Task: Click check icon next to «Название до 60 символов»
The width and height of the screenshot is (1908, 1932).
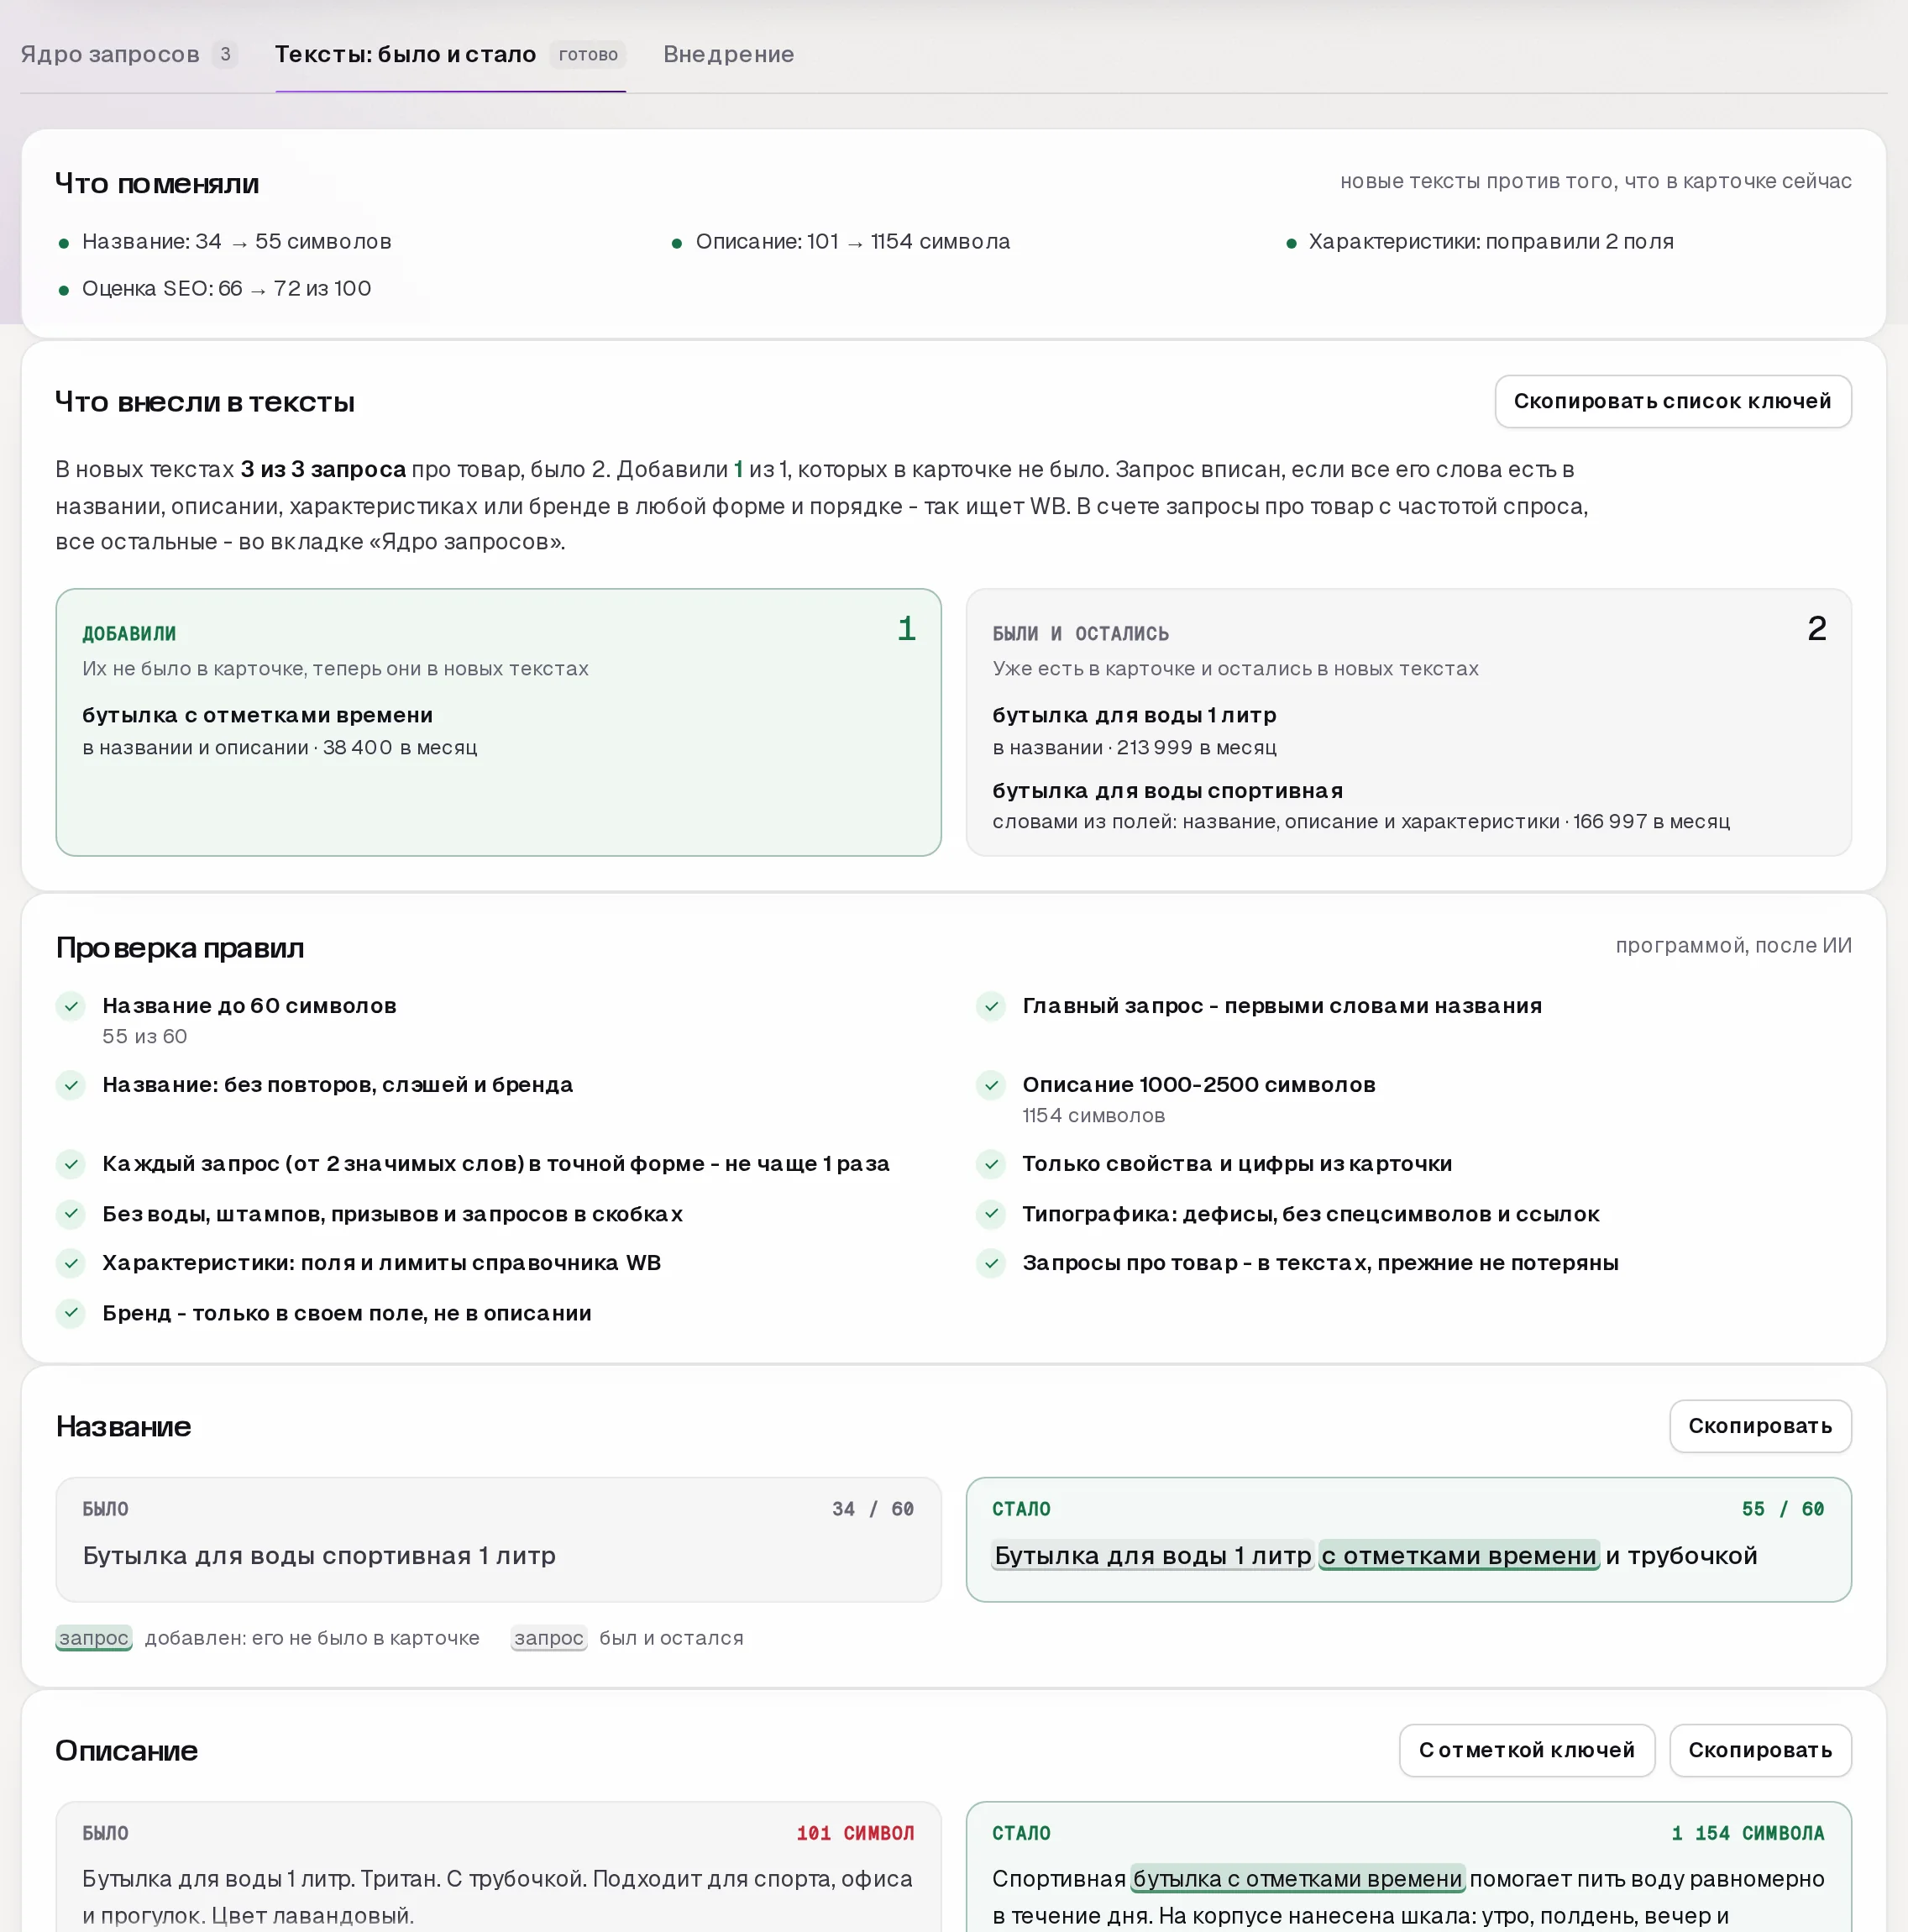Action: 71,1006
